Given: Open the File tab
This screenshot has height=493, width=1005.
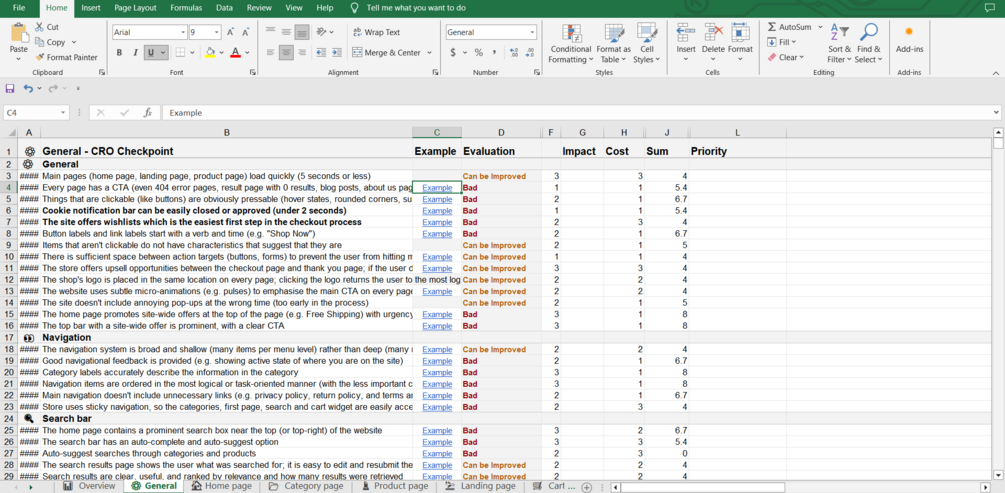Looking at the screenshot, I should point(19,8).
